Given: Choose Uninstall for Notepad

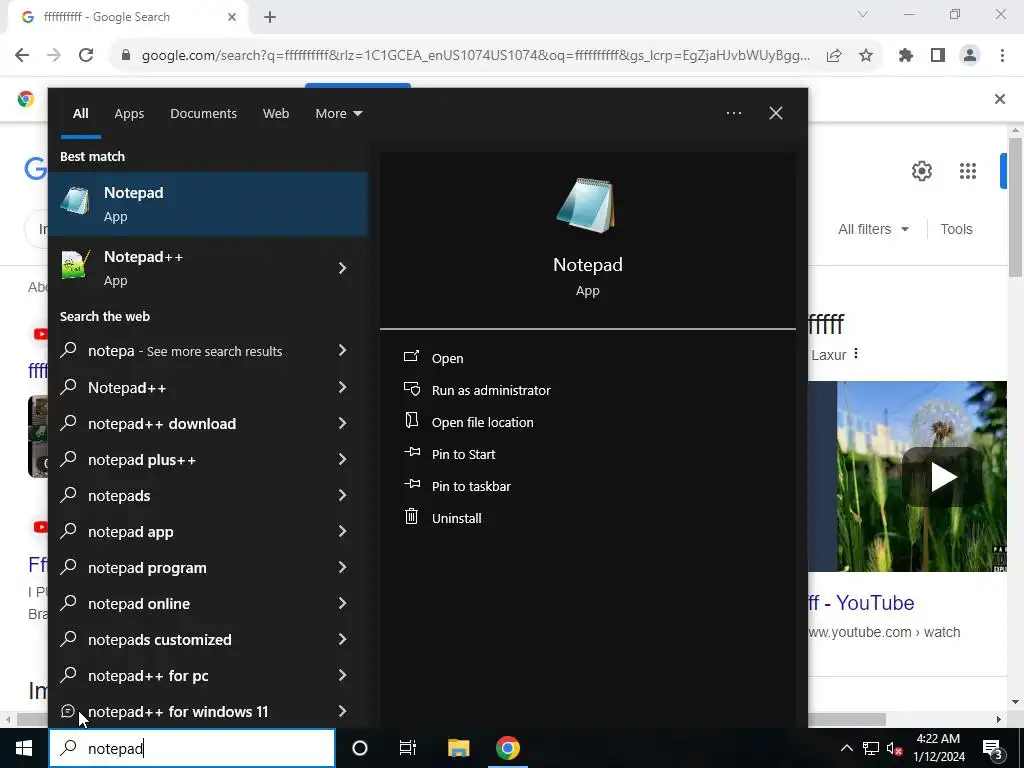Looking at the screenshot, I should tap(456, 518).
